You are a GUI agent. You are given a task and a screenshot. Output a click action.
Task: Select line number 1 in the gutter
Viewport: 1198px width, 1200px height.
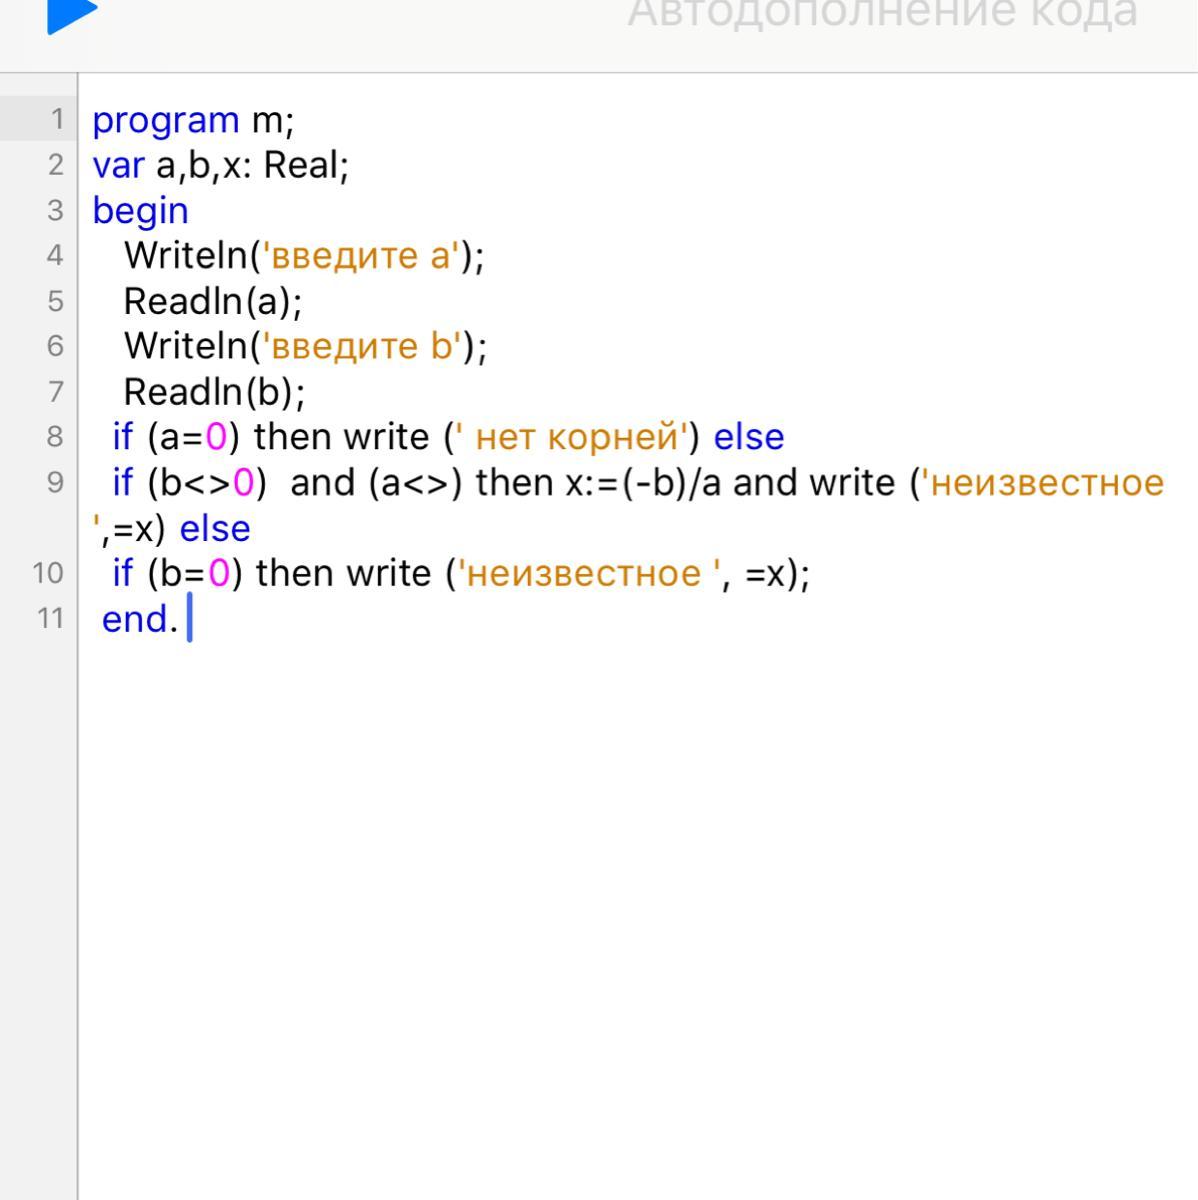tap(57, 119)
